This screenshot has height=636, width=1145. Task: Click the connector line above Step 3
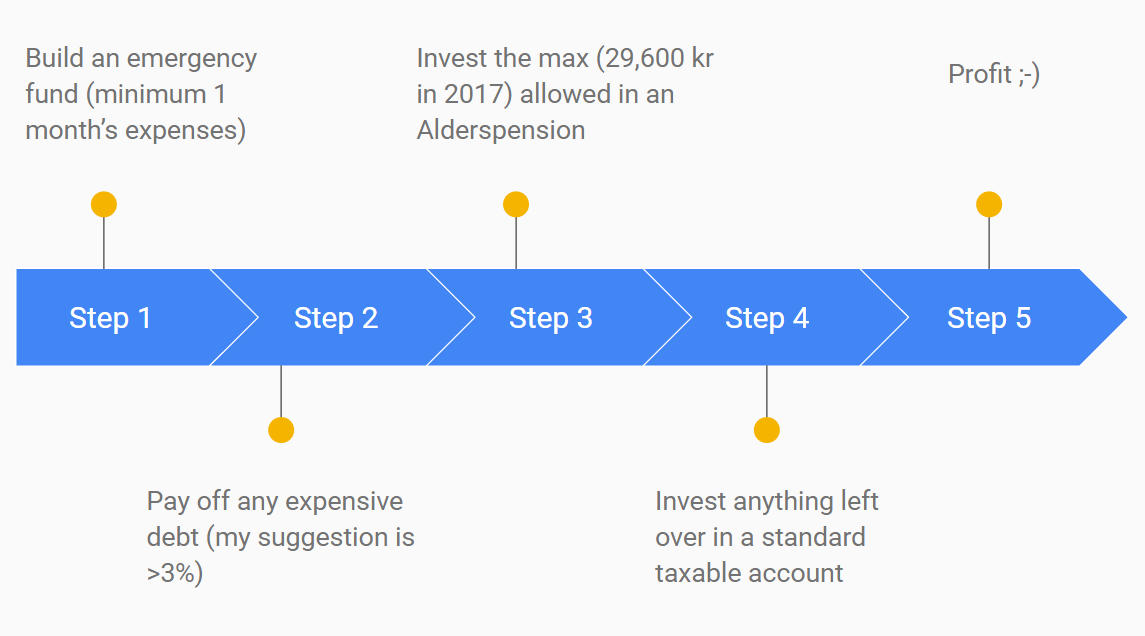point(516,243)
